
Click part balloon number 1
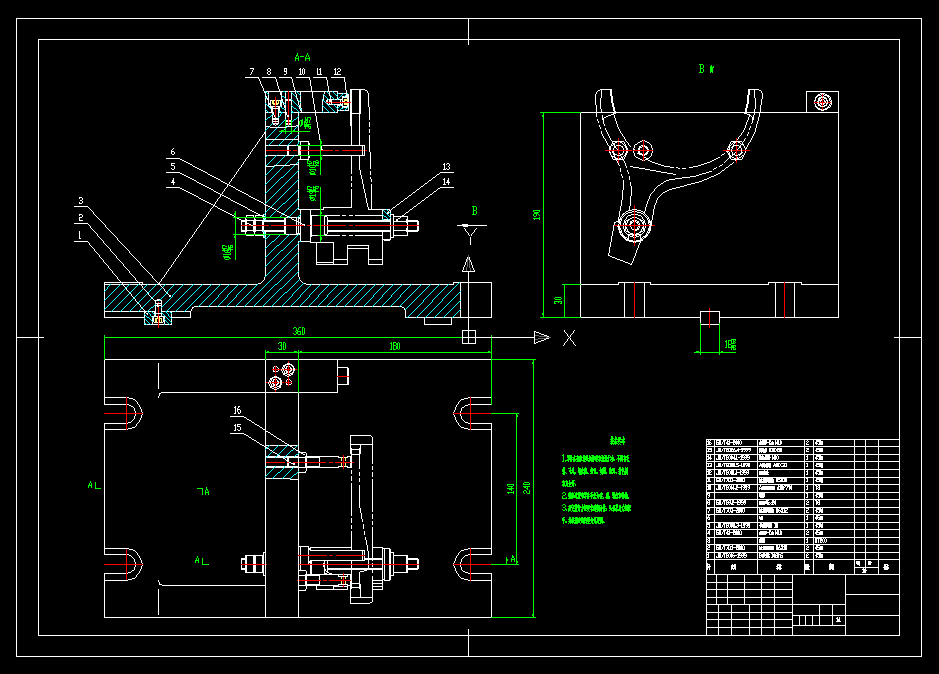(80, 235)
